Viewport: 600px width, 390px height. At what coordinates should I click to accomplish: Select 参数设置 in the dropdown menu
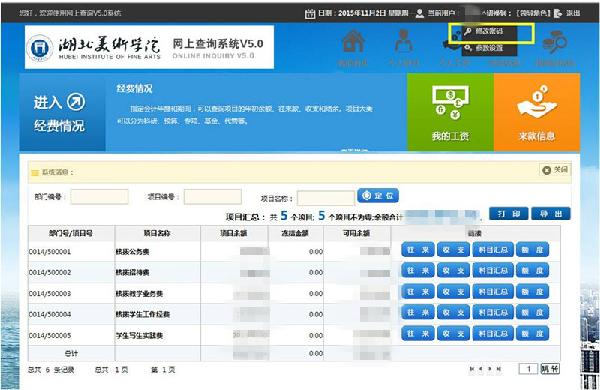tap(489, 48)
